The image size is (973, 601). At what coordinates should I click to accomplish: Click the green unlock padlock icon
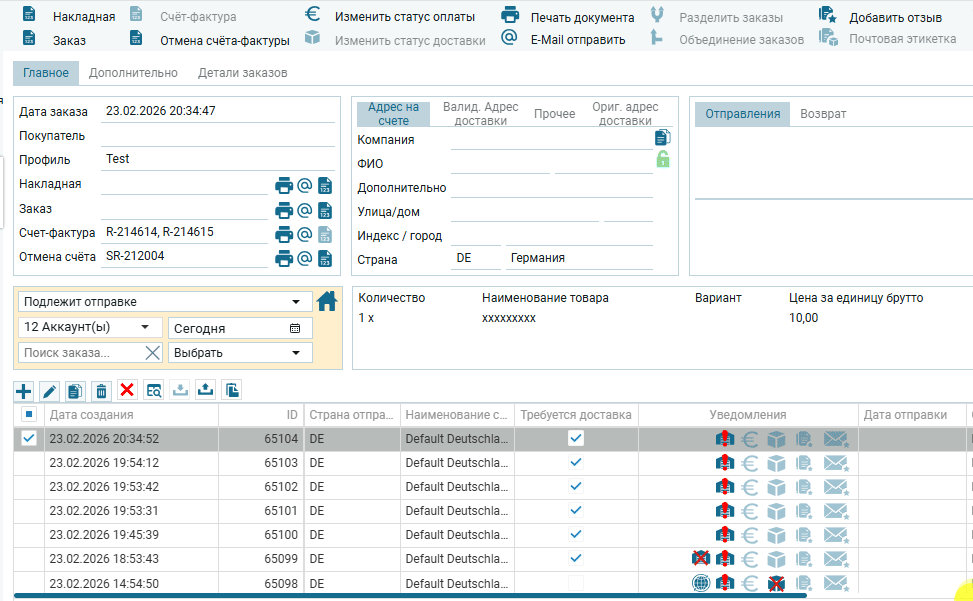coord(662,160)
